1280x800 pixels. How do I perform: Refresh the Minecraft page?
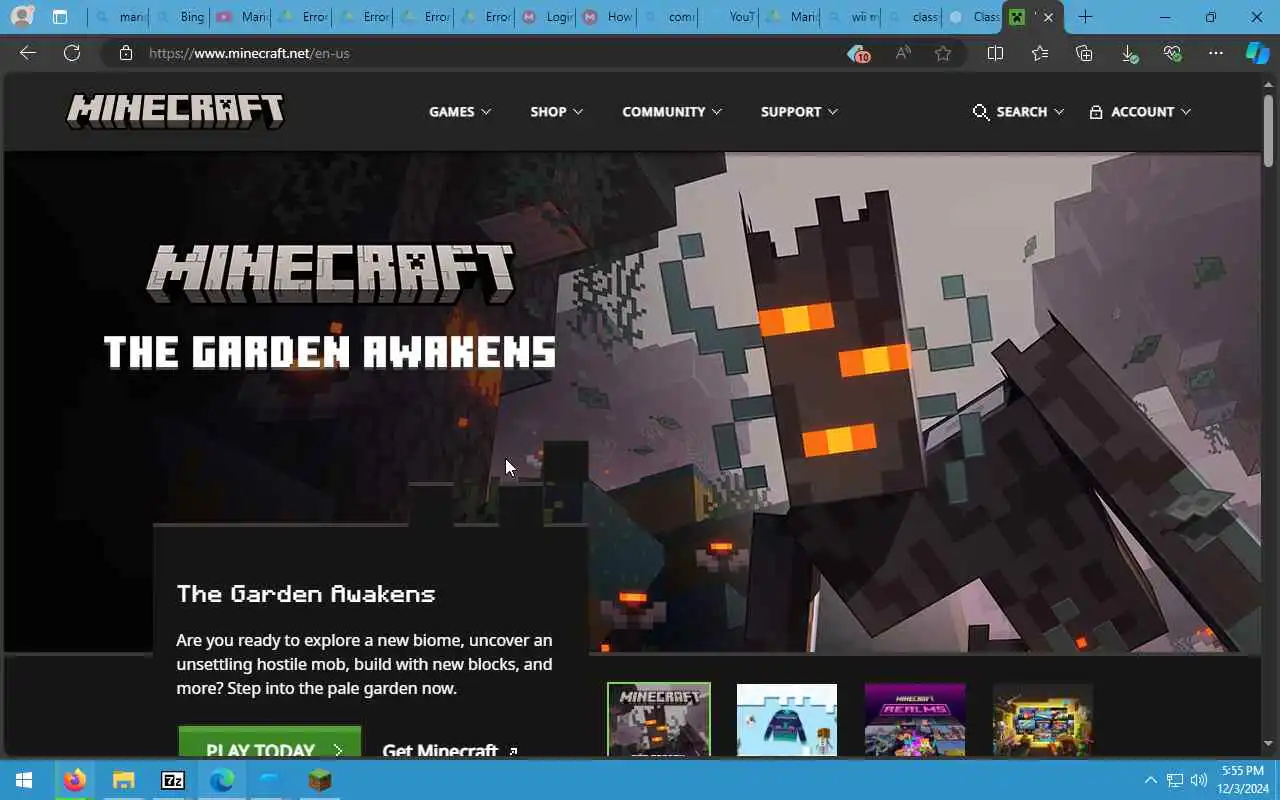[72, 53]
